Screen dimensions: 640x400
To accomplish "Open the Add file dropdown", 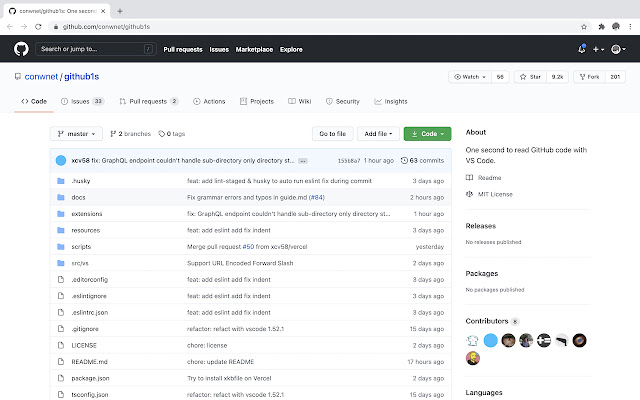I will click(378, 134).
